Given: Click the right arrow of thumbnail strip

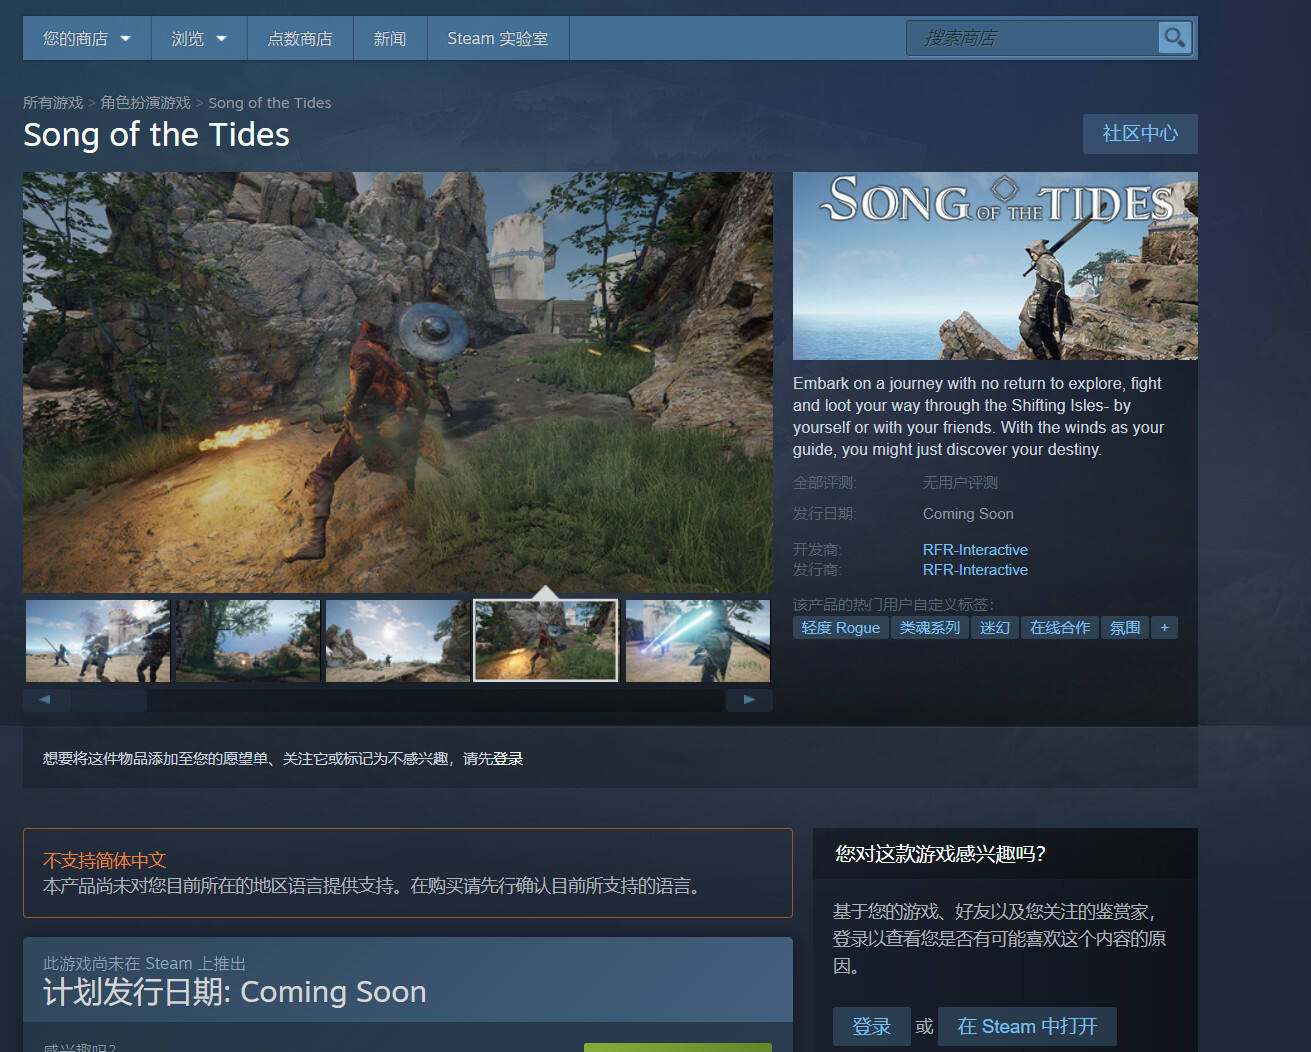Looking at the screenshot, I should [749, 700].
